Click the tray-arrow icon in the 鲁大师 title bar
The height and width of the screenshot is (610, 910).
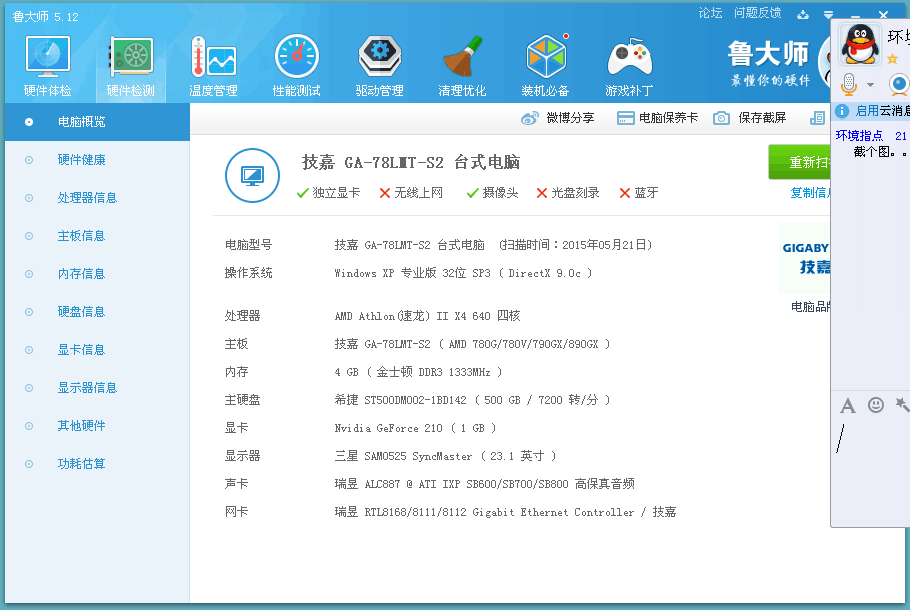[803, 15]
